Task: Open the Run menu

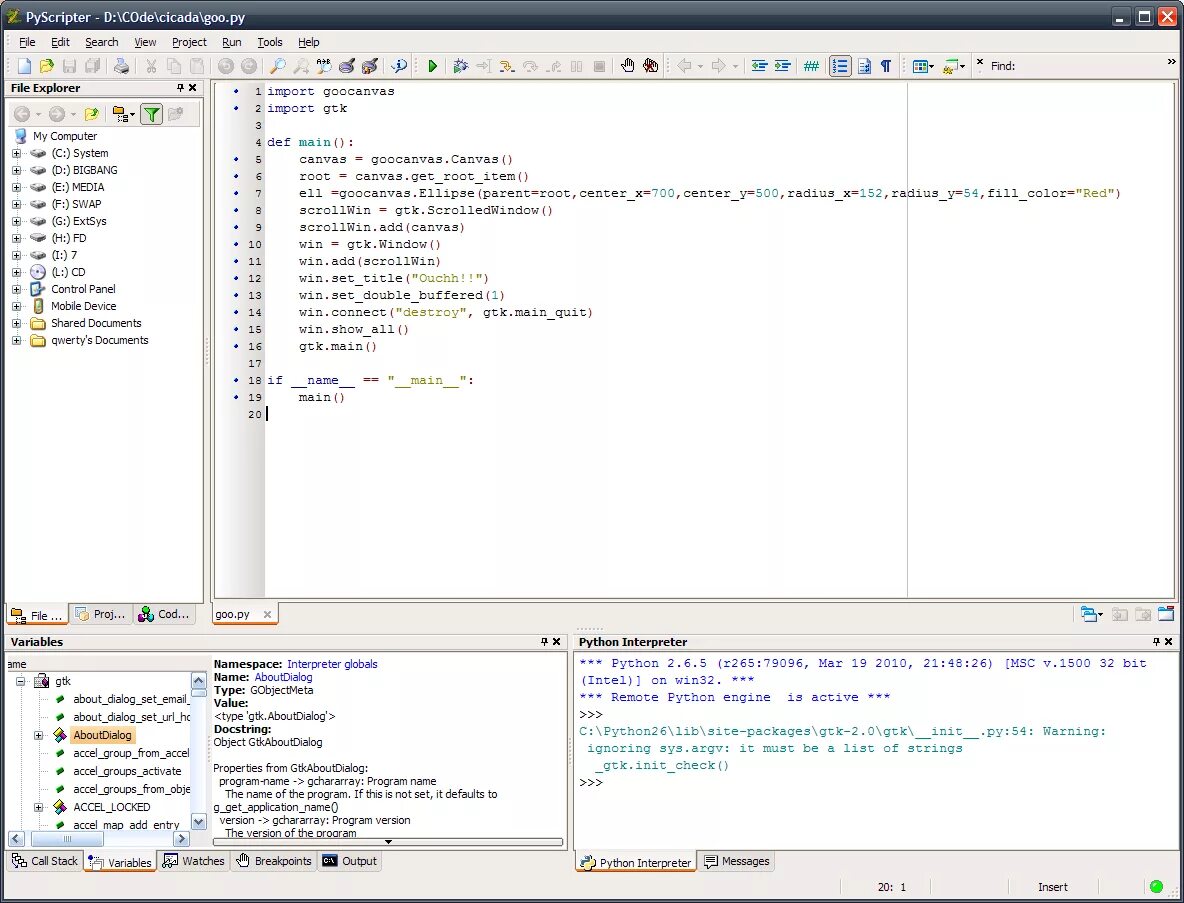Action: 231,42
